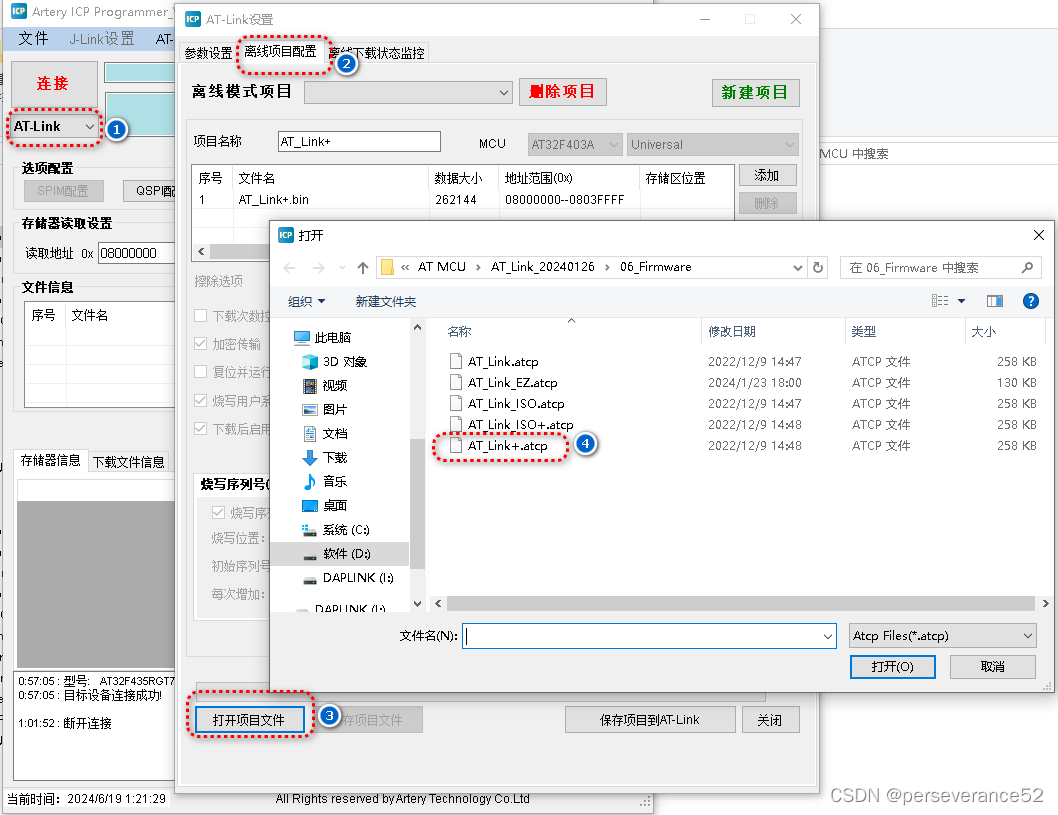The image size is (1058, 815).
Task: Open 视频 folder in sidebar
Action: tap(325, 385)
